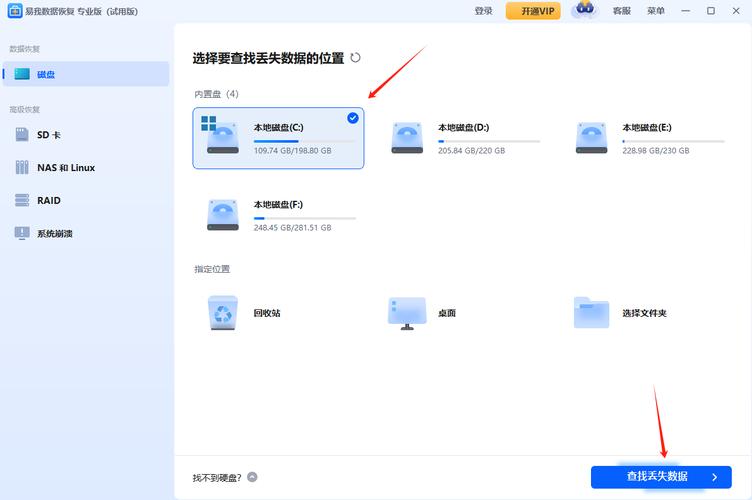Click the 回收站 label
Viewport: 752px width, 500px height.
click(x=267, y=313)
